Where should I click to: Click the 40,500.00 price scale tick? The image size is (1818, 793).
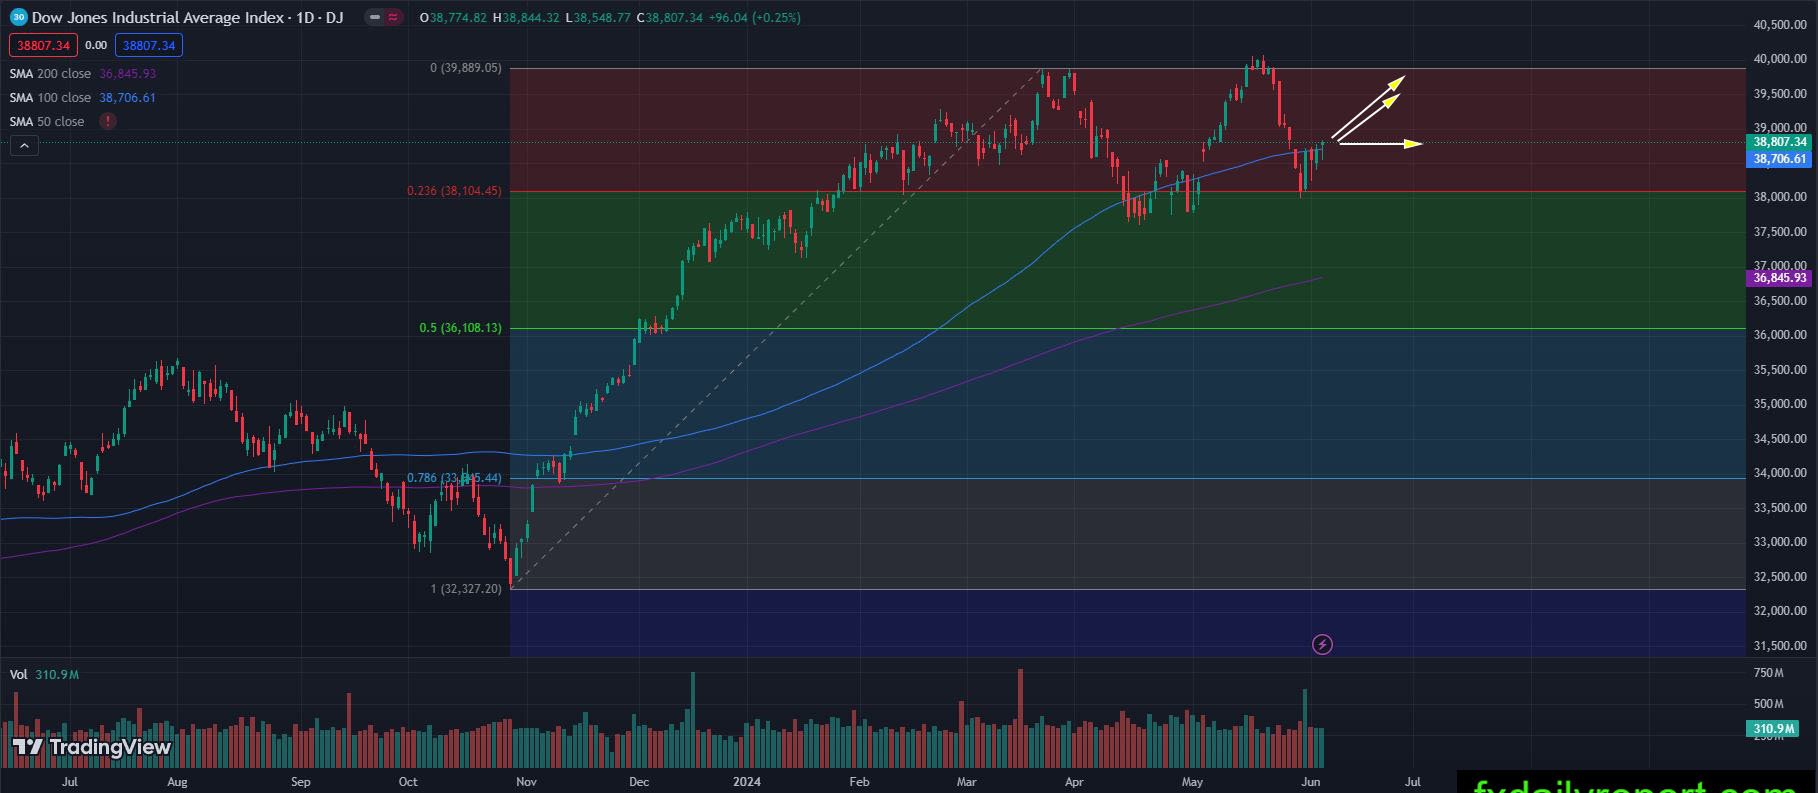coord(1780,25)
